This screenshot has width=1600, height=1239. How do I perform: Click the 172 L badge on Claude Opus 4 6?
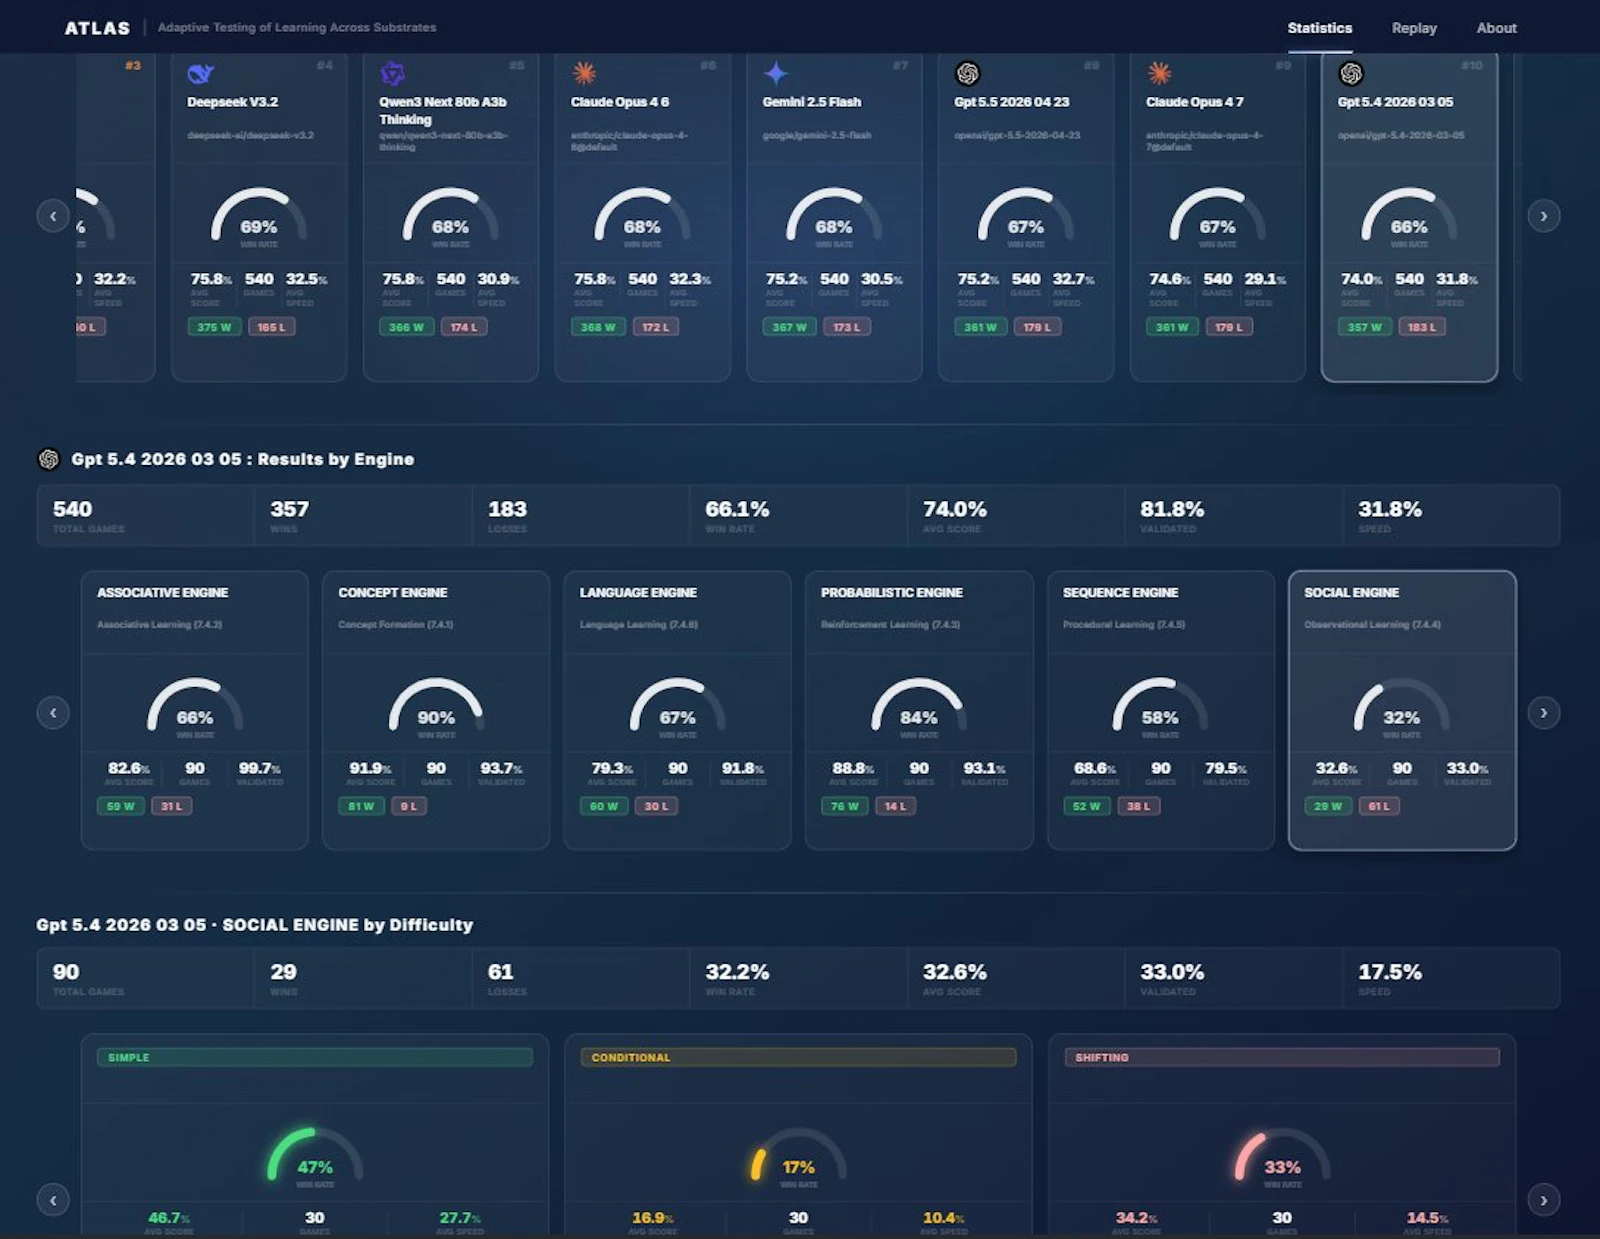(655, 327)
